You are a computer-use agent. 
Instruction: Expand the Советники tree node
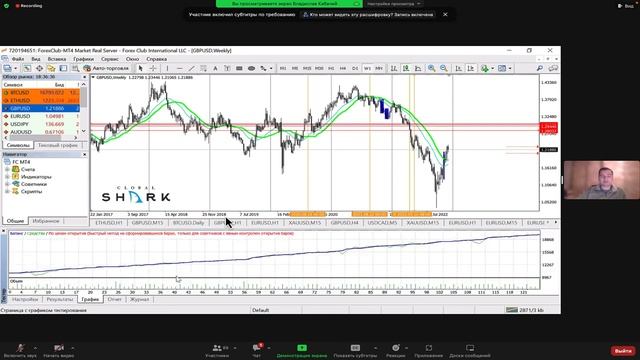point(7,184)
